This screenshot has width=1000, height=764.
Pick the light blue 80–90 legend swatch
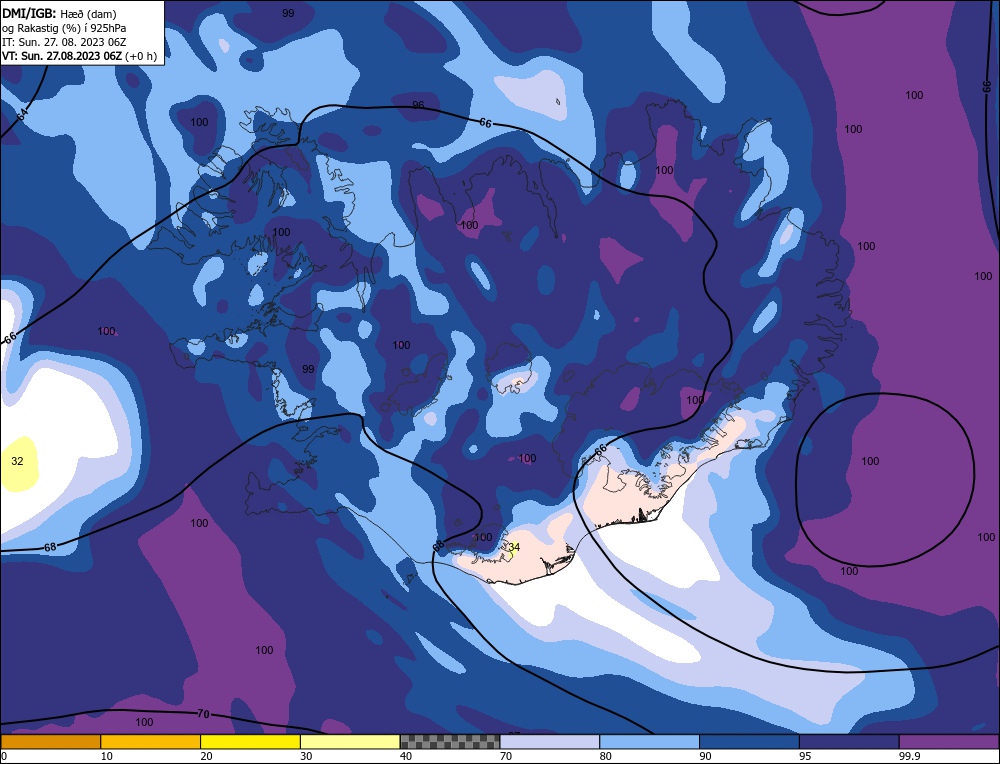tap(649, 742)
